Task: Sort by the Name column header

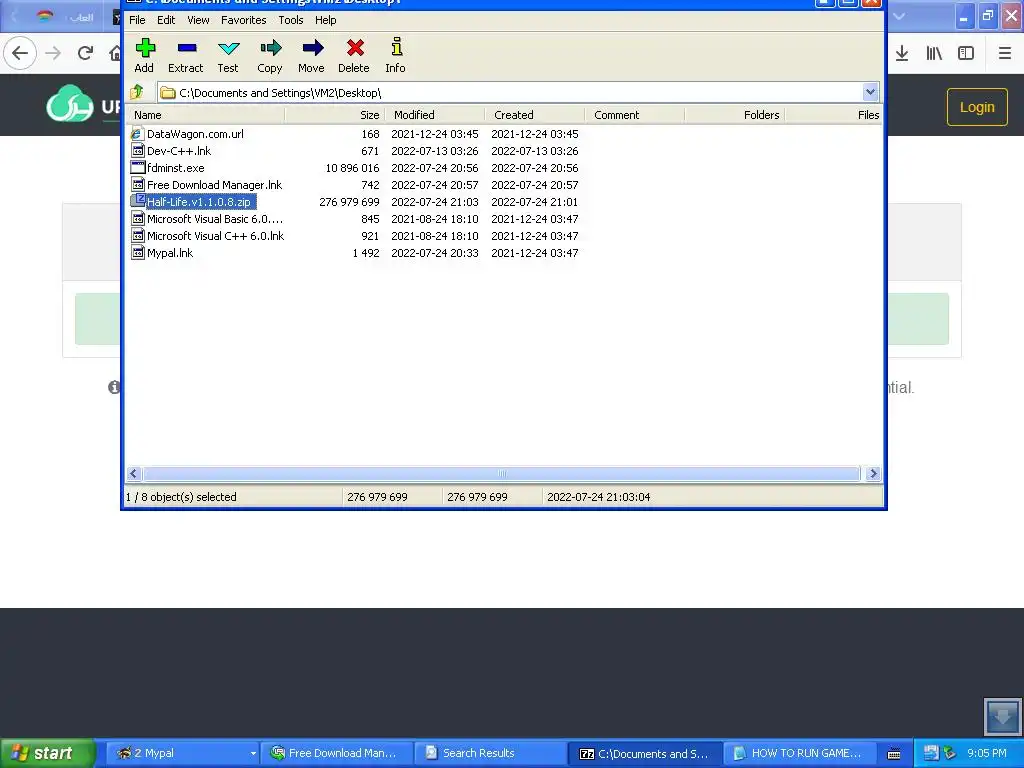Action: (205, 115)
